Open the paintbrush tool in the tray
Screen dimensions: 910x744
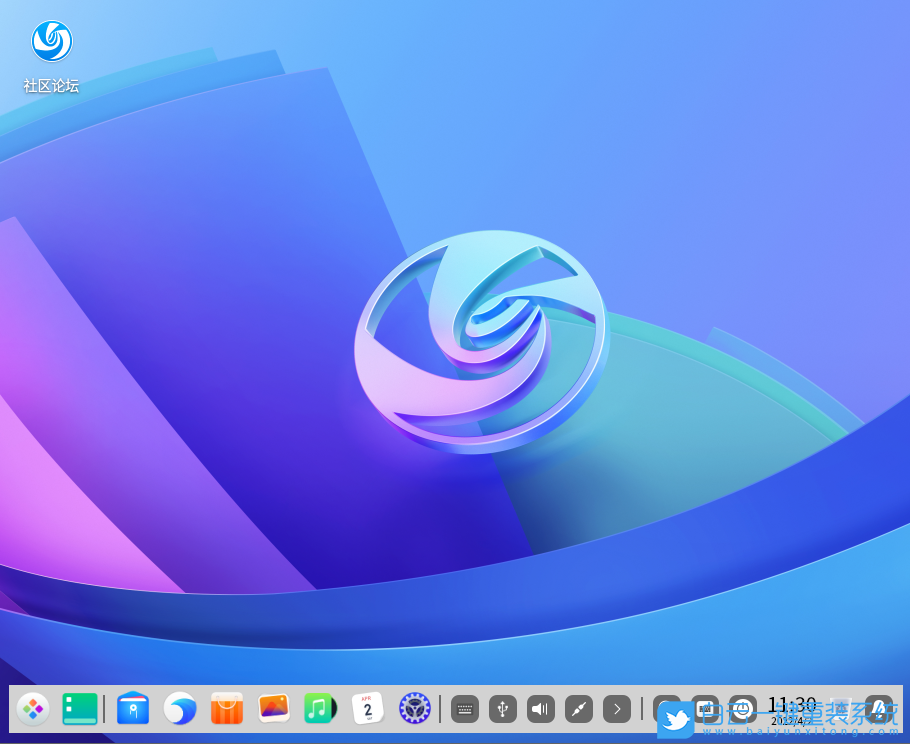pos(578,708)
